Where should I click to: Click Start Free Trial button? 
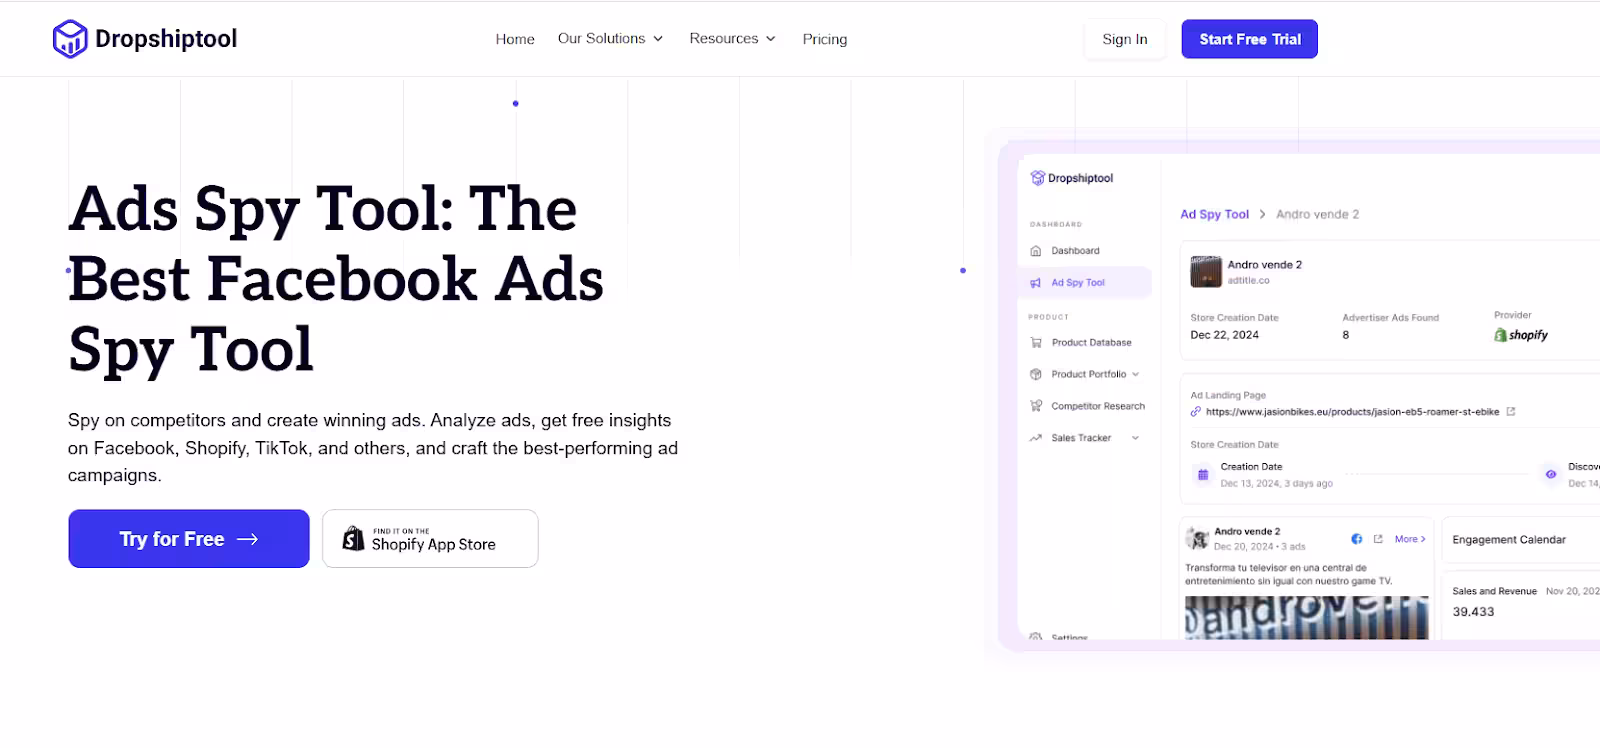(1250, 39)
